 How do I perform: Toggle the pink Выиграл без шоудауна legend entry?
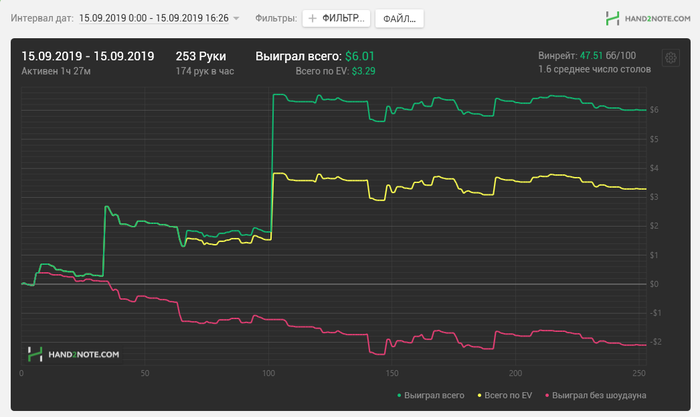(x=596, y=395)
